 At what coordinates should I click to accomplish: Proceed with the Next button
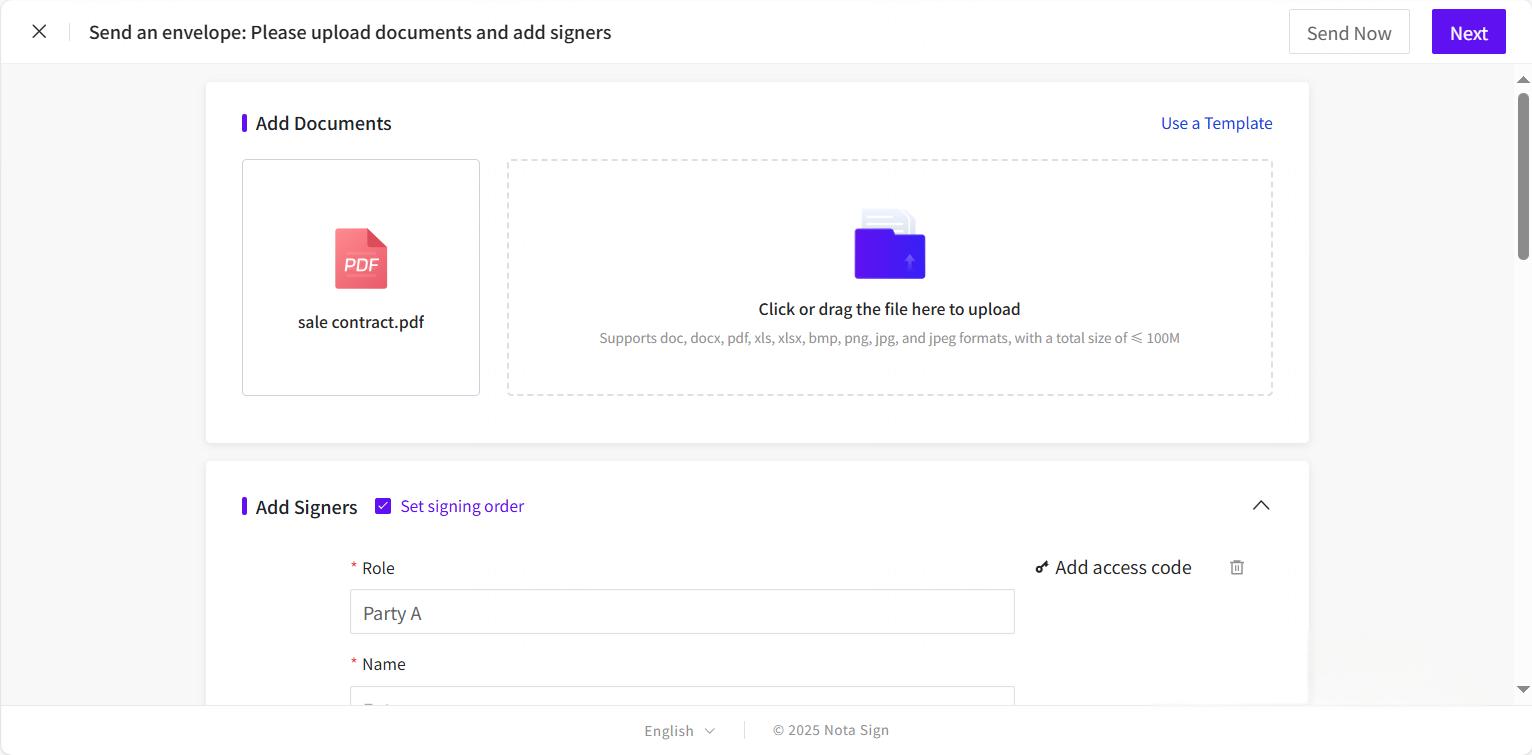click(1468, 33)
